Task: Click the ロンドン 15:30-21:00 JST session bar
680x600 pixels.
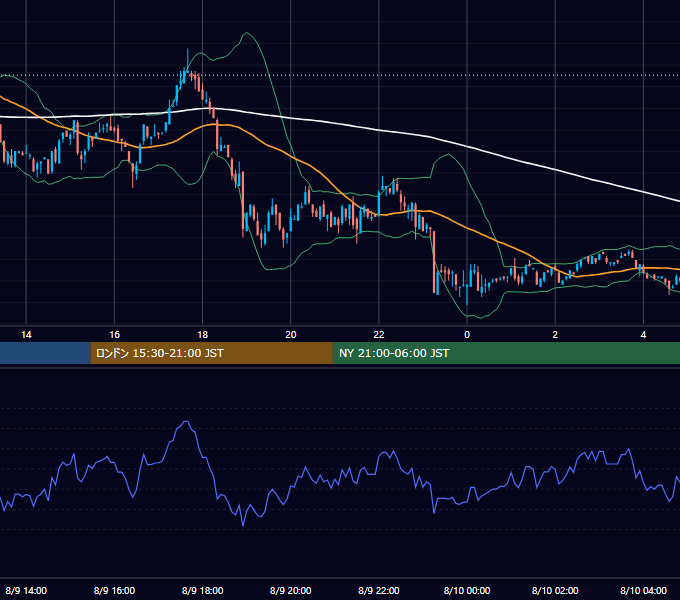Action: [212, 353]
